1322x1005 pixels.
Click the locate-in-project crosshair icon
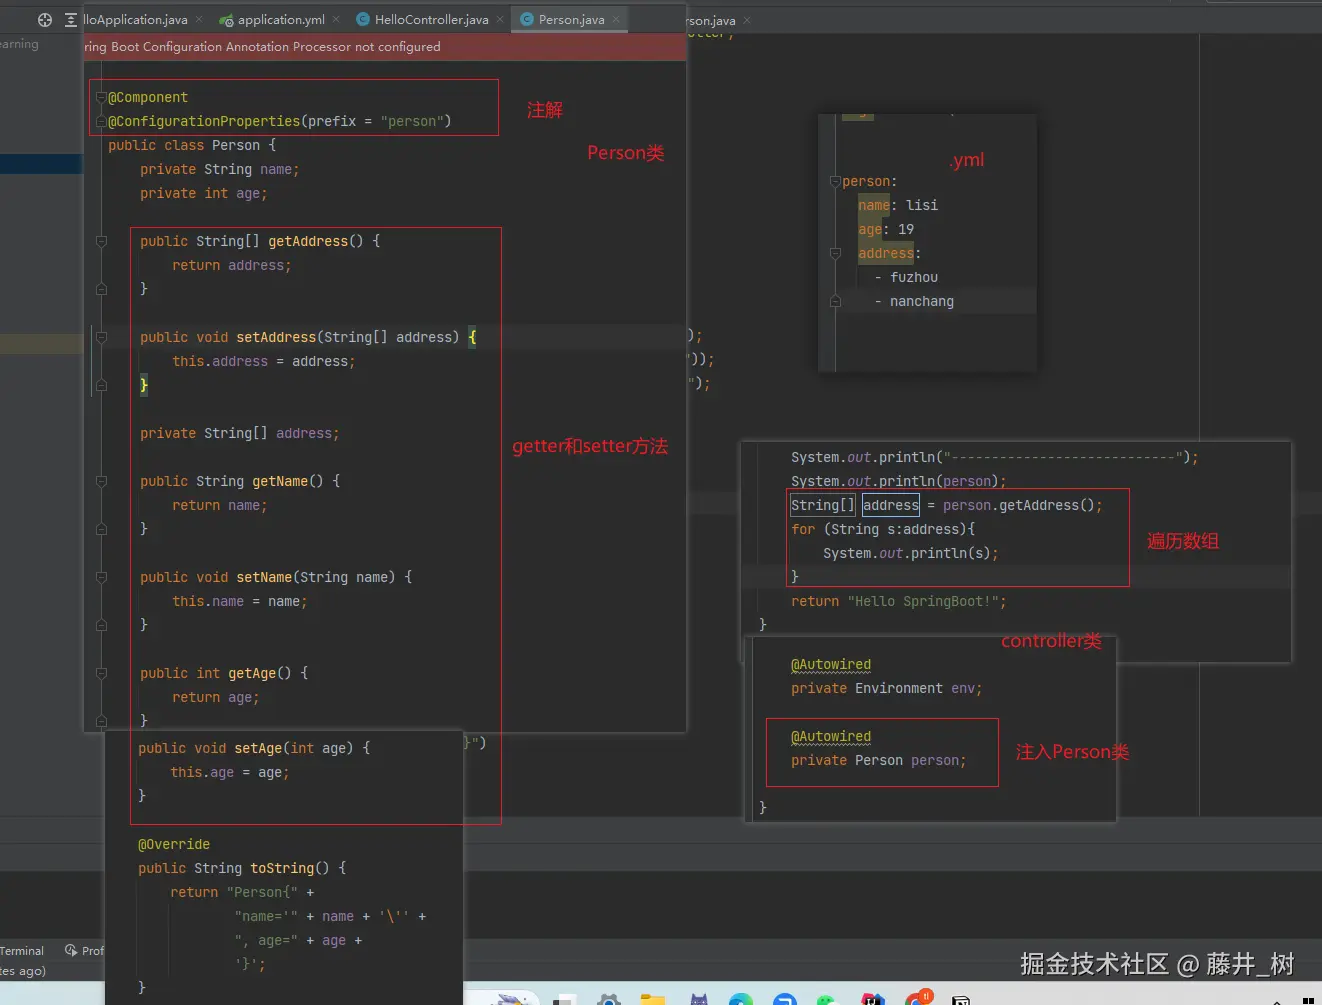tap(45, 20)
